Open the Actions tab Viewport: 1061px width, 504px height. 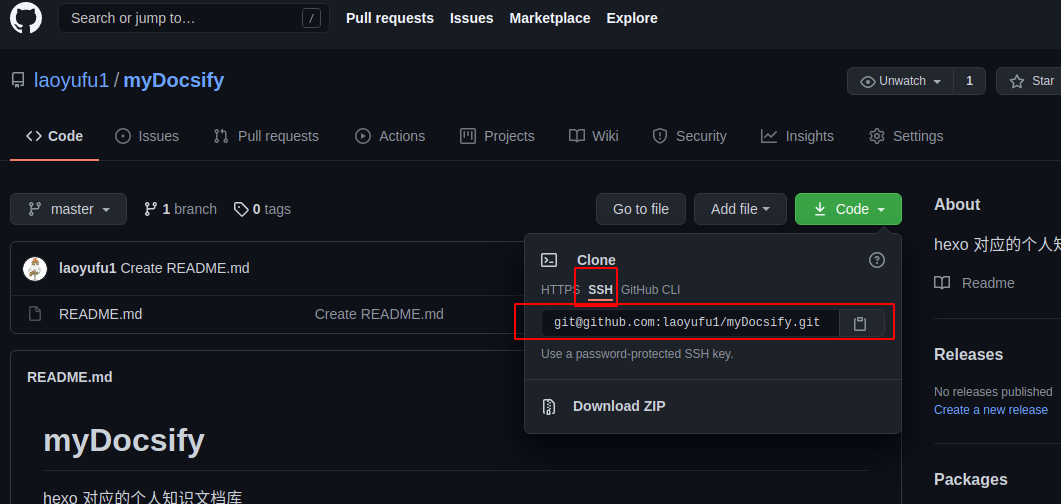390,136
